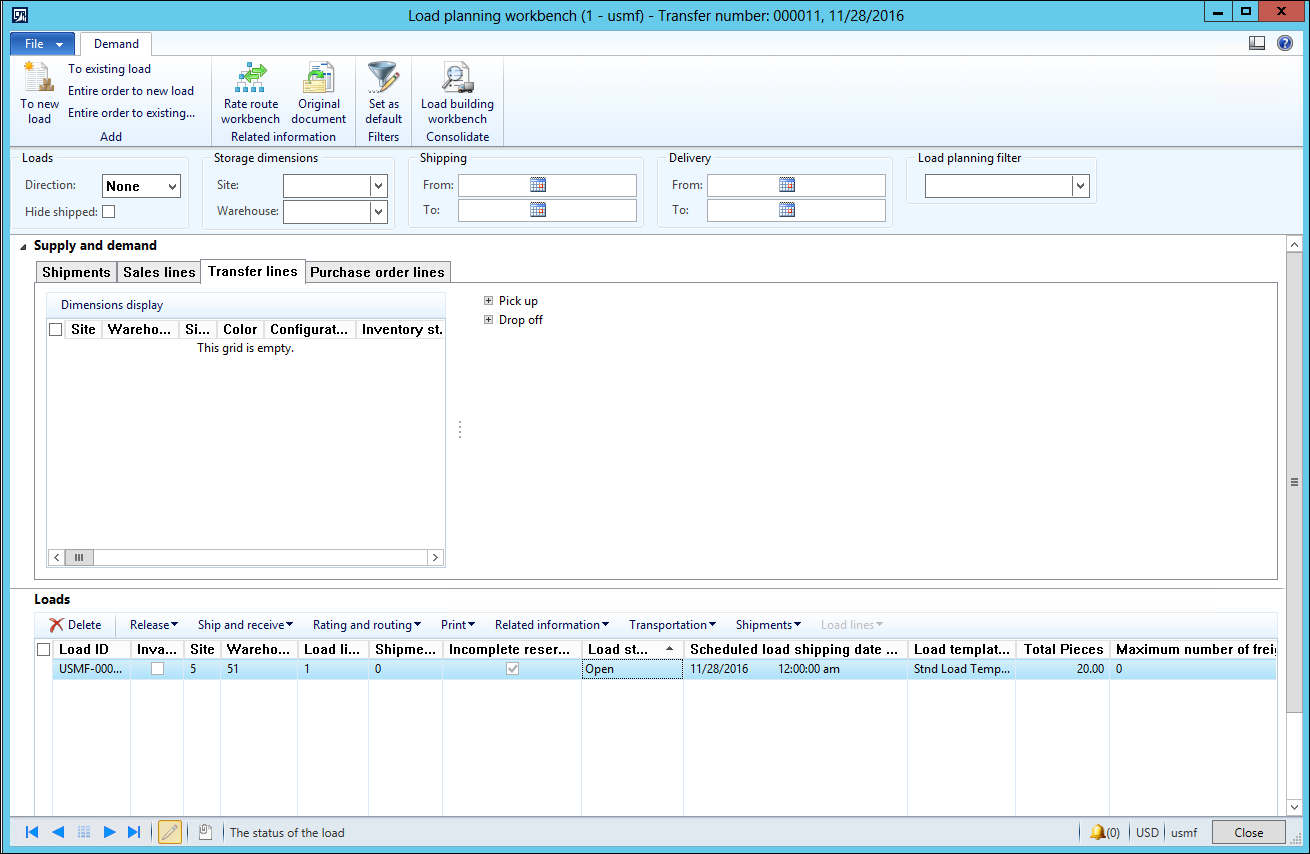The image size is (1310, 854).
Task: Open the Shipments menu in Loads toolbar
Action: click(x=768, y=625)
